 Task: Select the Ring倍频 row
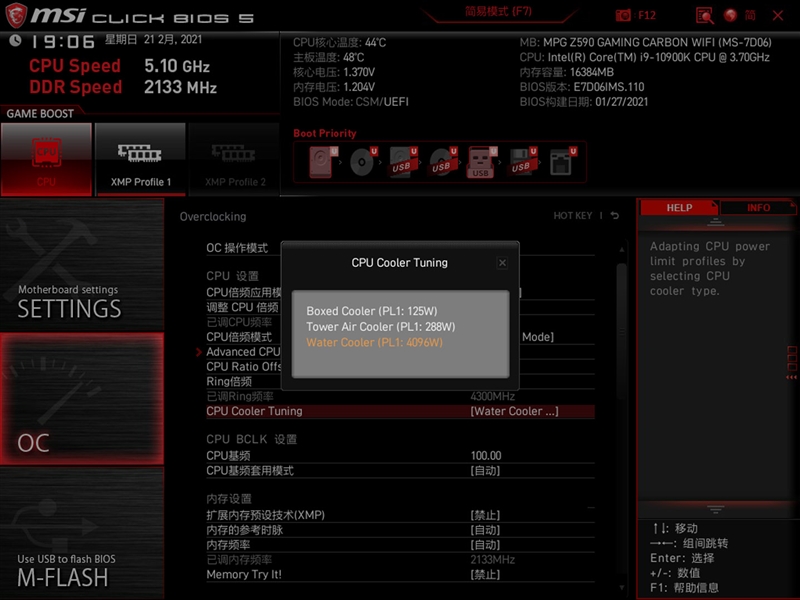tap(229, 382)
